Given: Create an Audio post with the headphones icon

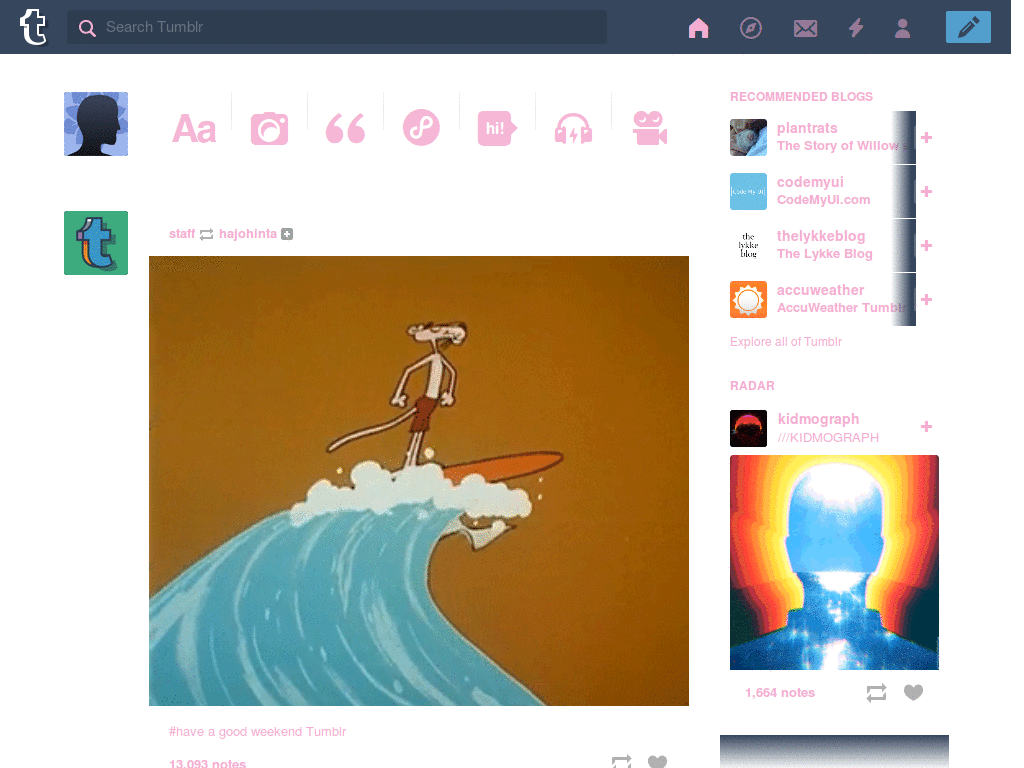Looking at the screenshot, I should click(573, 128).
